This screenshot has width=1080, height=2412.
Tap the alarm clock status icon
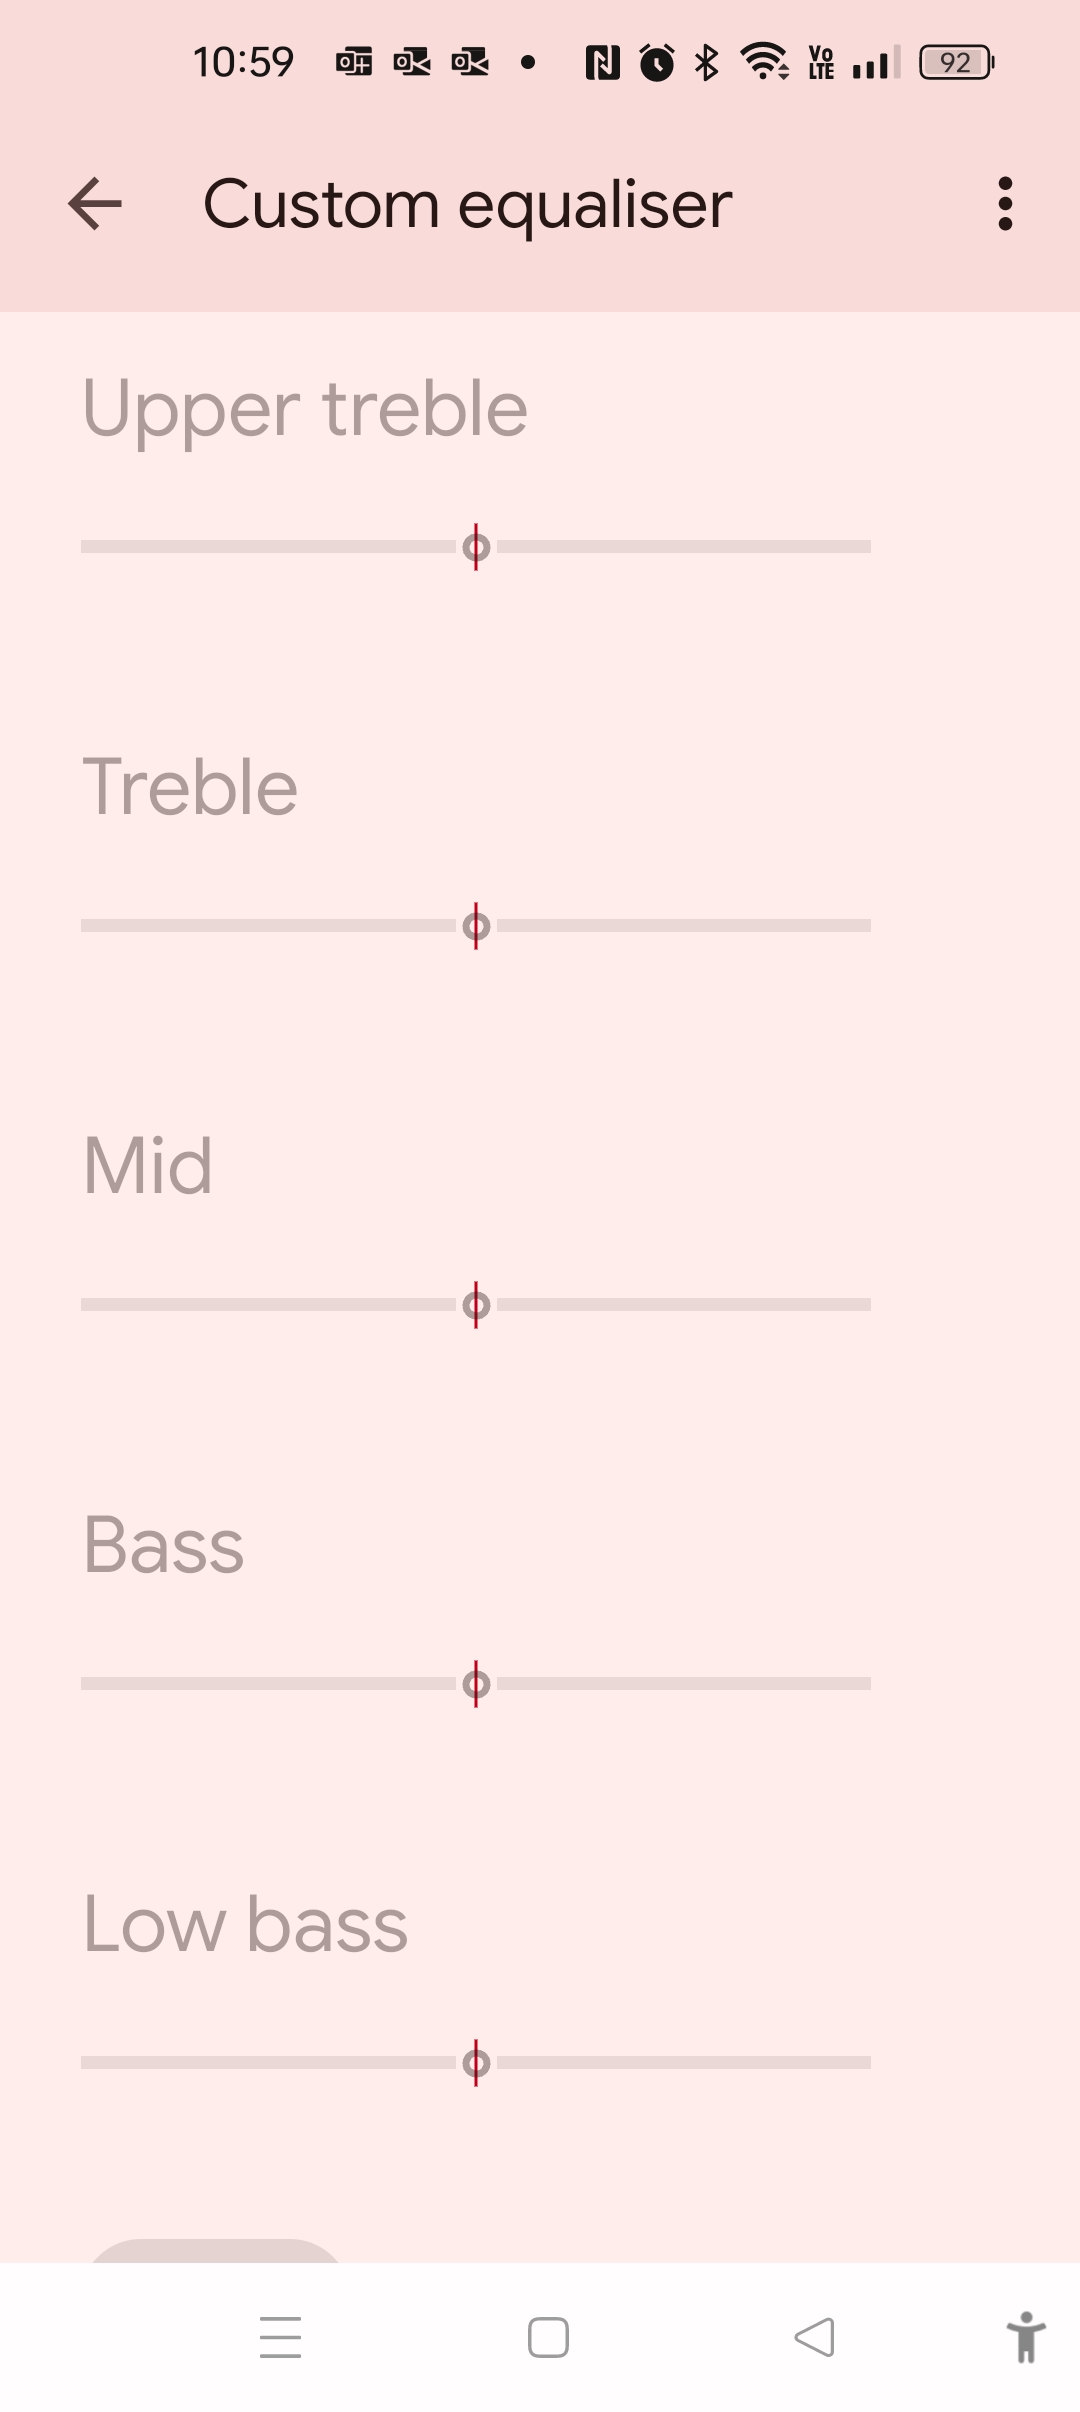coord(657,62)
